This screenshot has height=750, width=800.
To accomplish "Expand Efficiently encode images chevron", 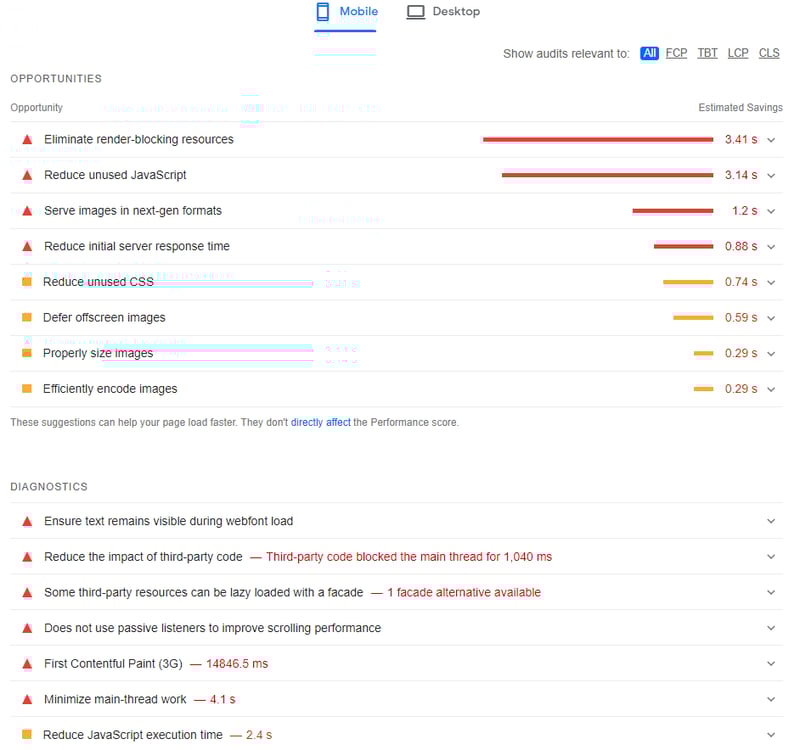I will pos(771,389).
